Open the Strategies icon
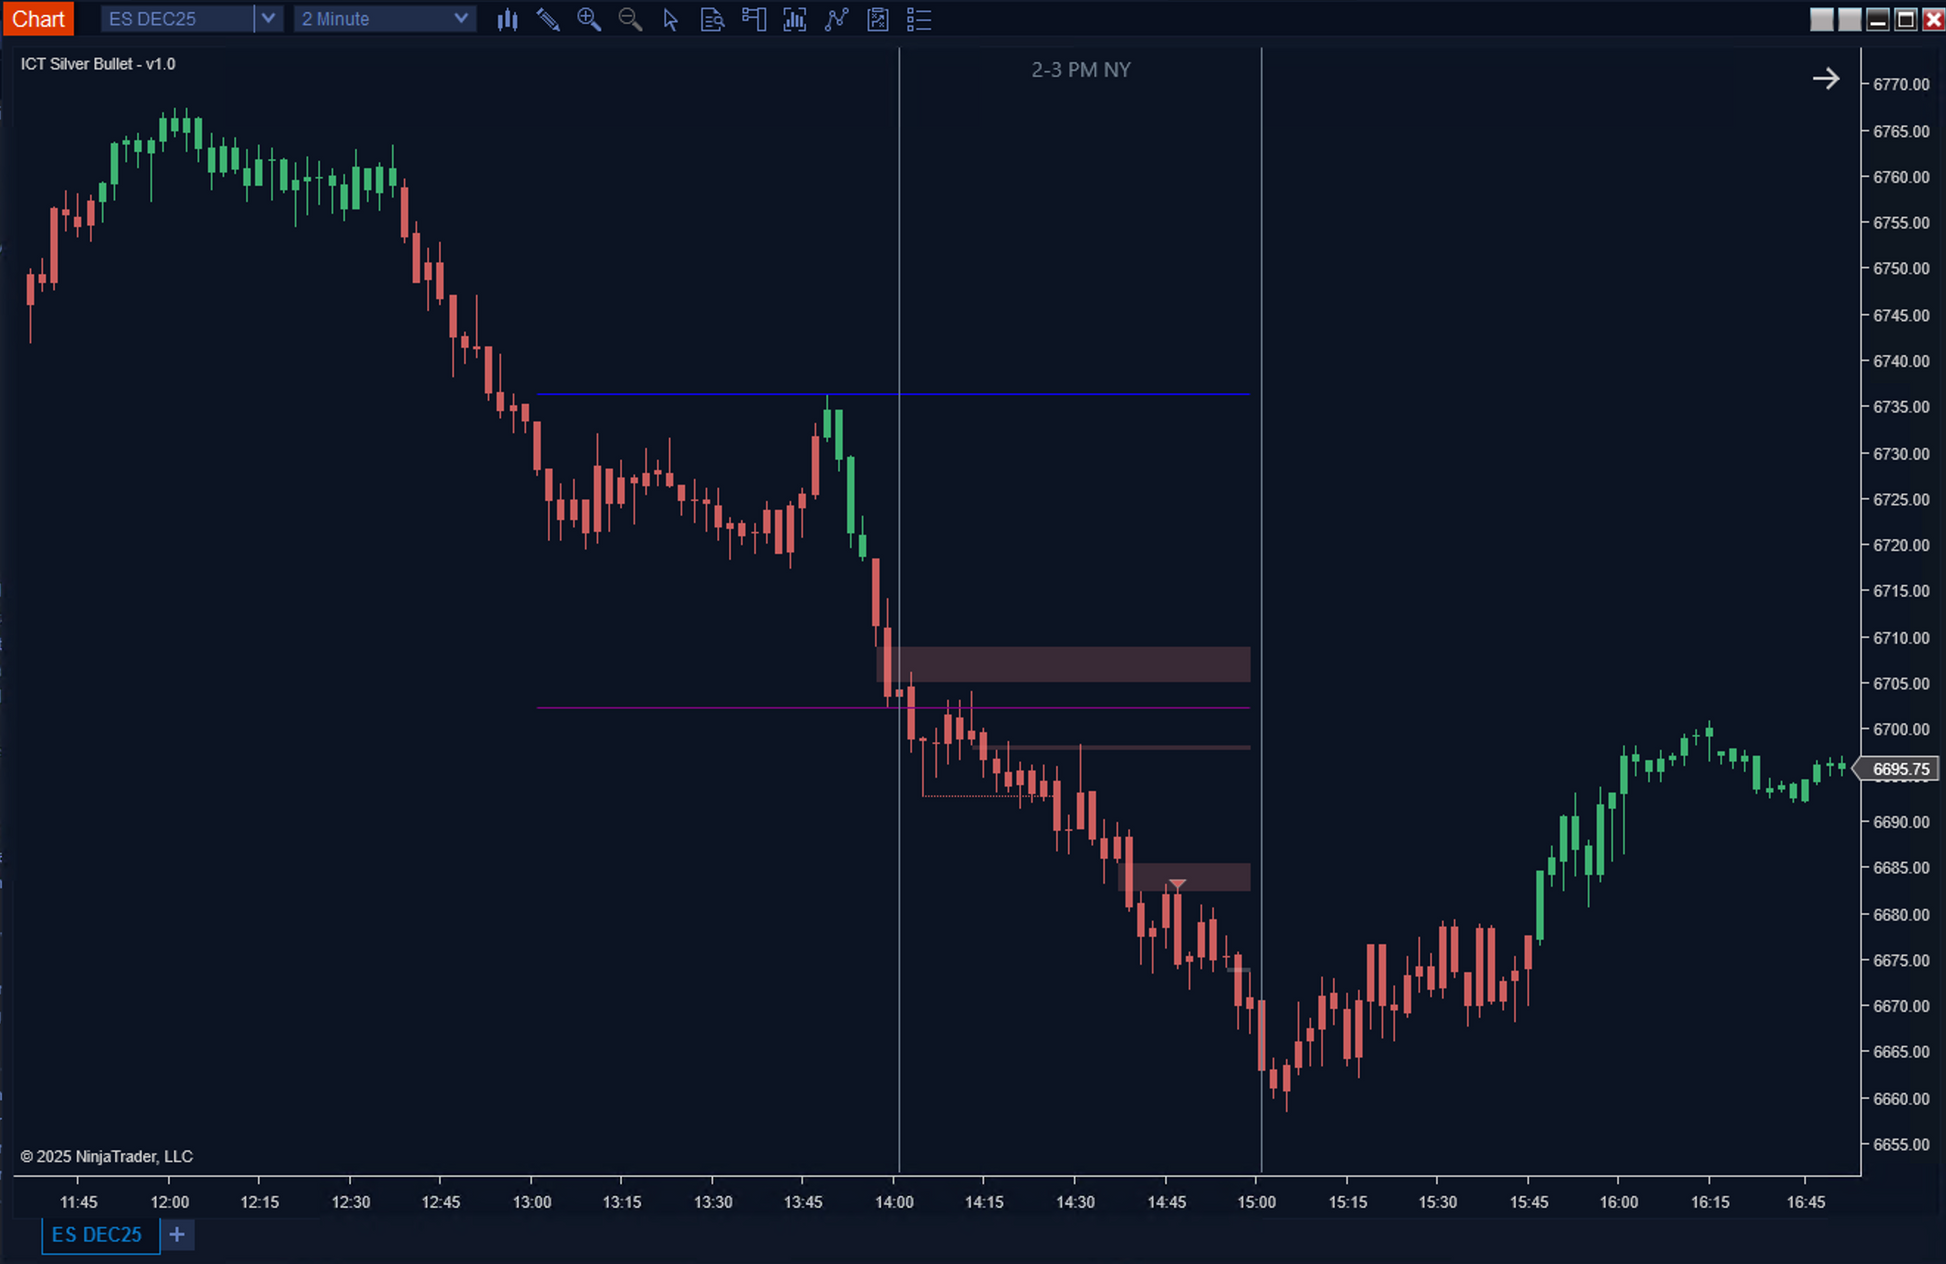Screen dimensions: 1946x1264 click(x=837, y=19)
